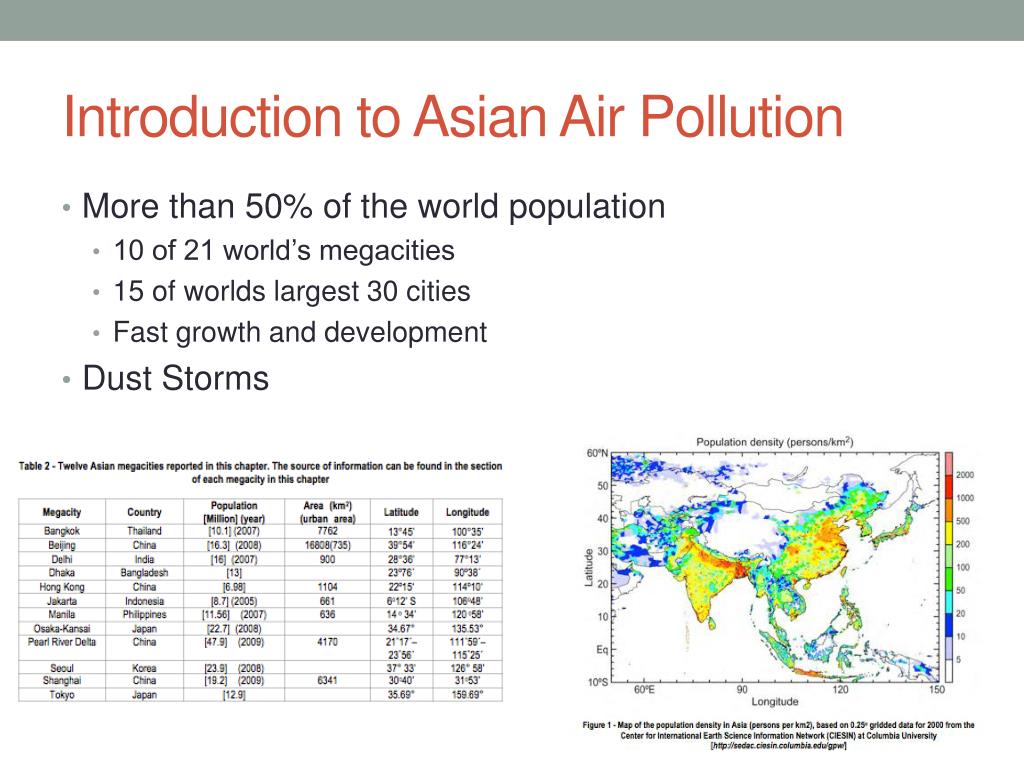Click Tokyo's longitude '159.69°'

point(468,695)
